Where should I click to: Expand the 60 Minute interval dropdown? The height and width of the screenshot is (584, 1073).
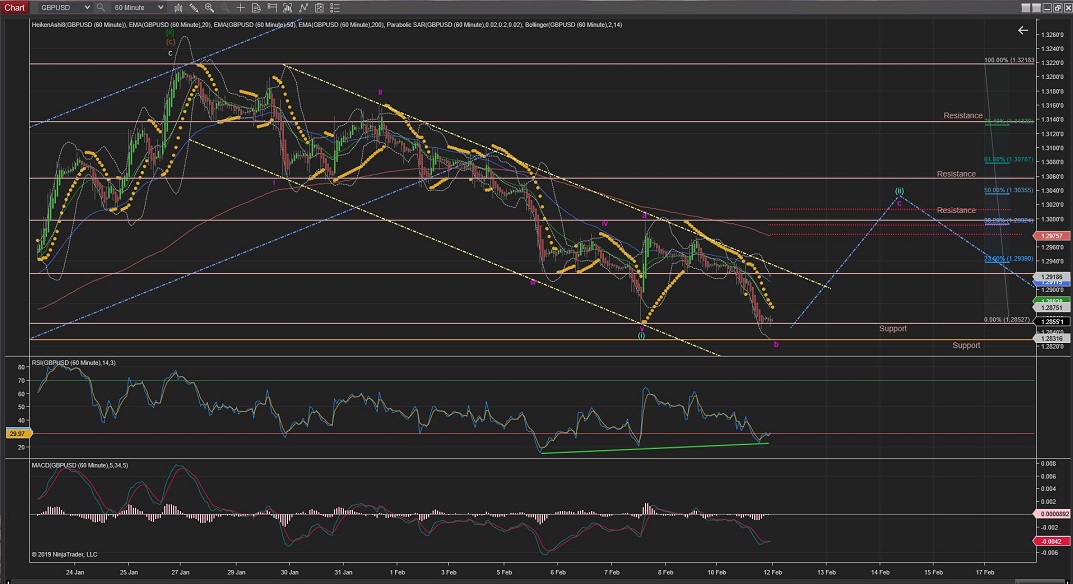[x=160, y=7]
